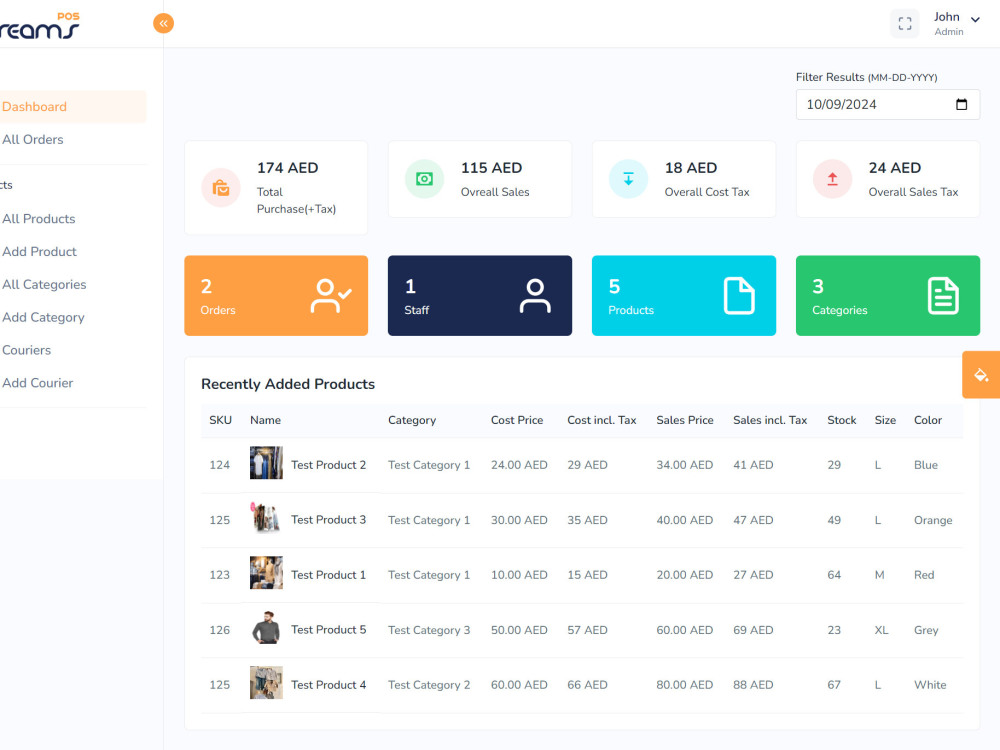Open the cyan Products card
Screen dimensions: 1000x750
click(x=684, y=296)
